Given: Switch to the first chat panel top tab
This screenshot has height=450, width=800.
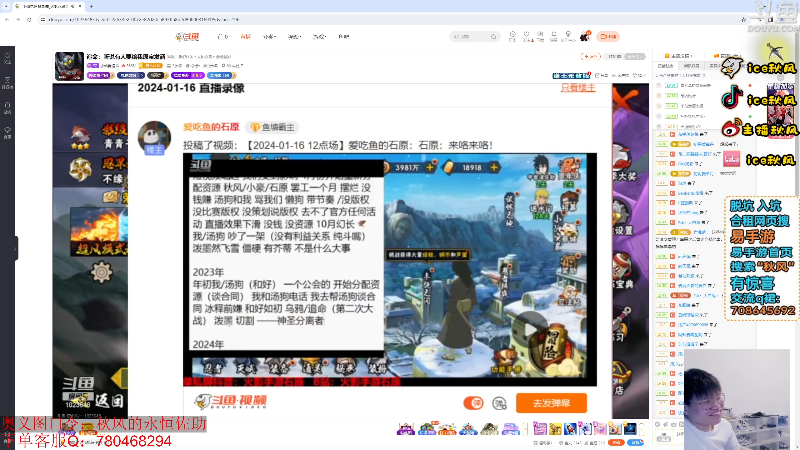Looking at the screenshot, I should (x=679, y=56).
